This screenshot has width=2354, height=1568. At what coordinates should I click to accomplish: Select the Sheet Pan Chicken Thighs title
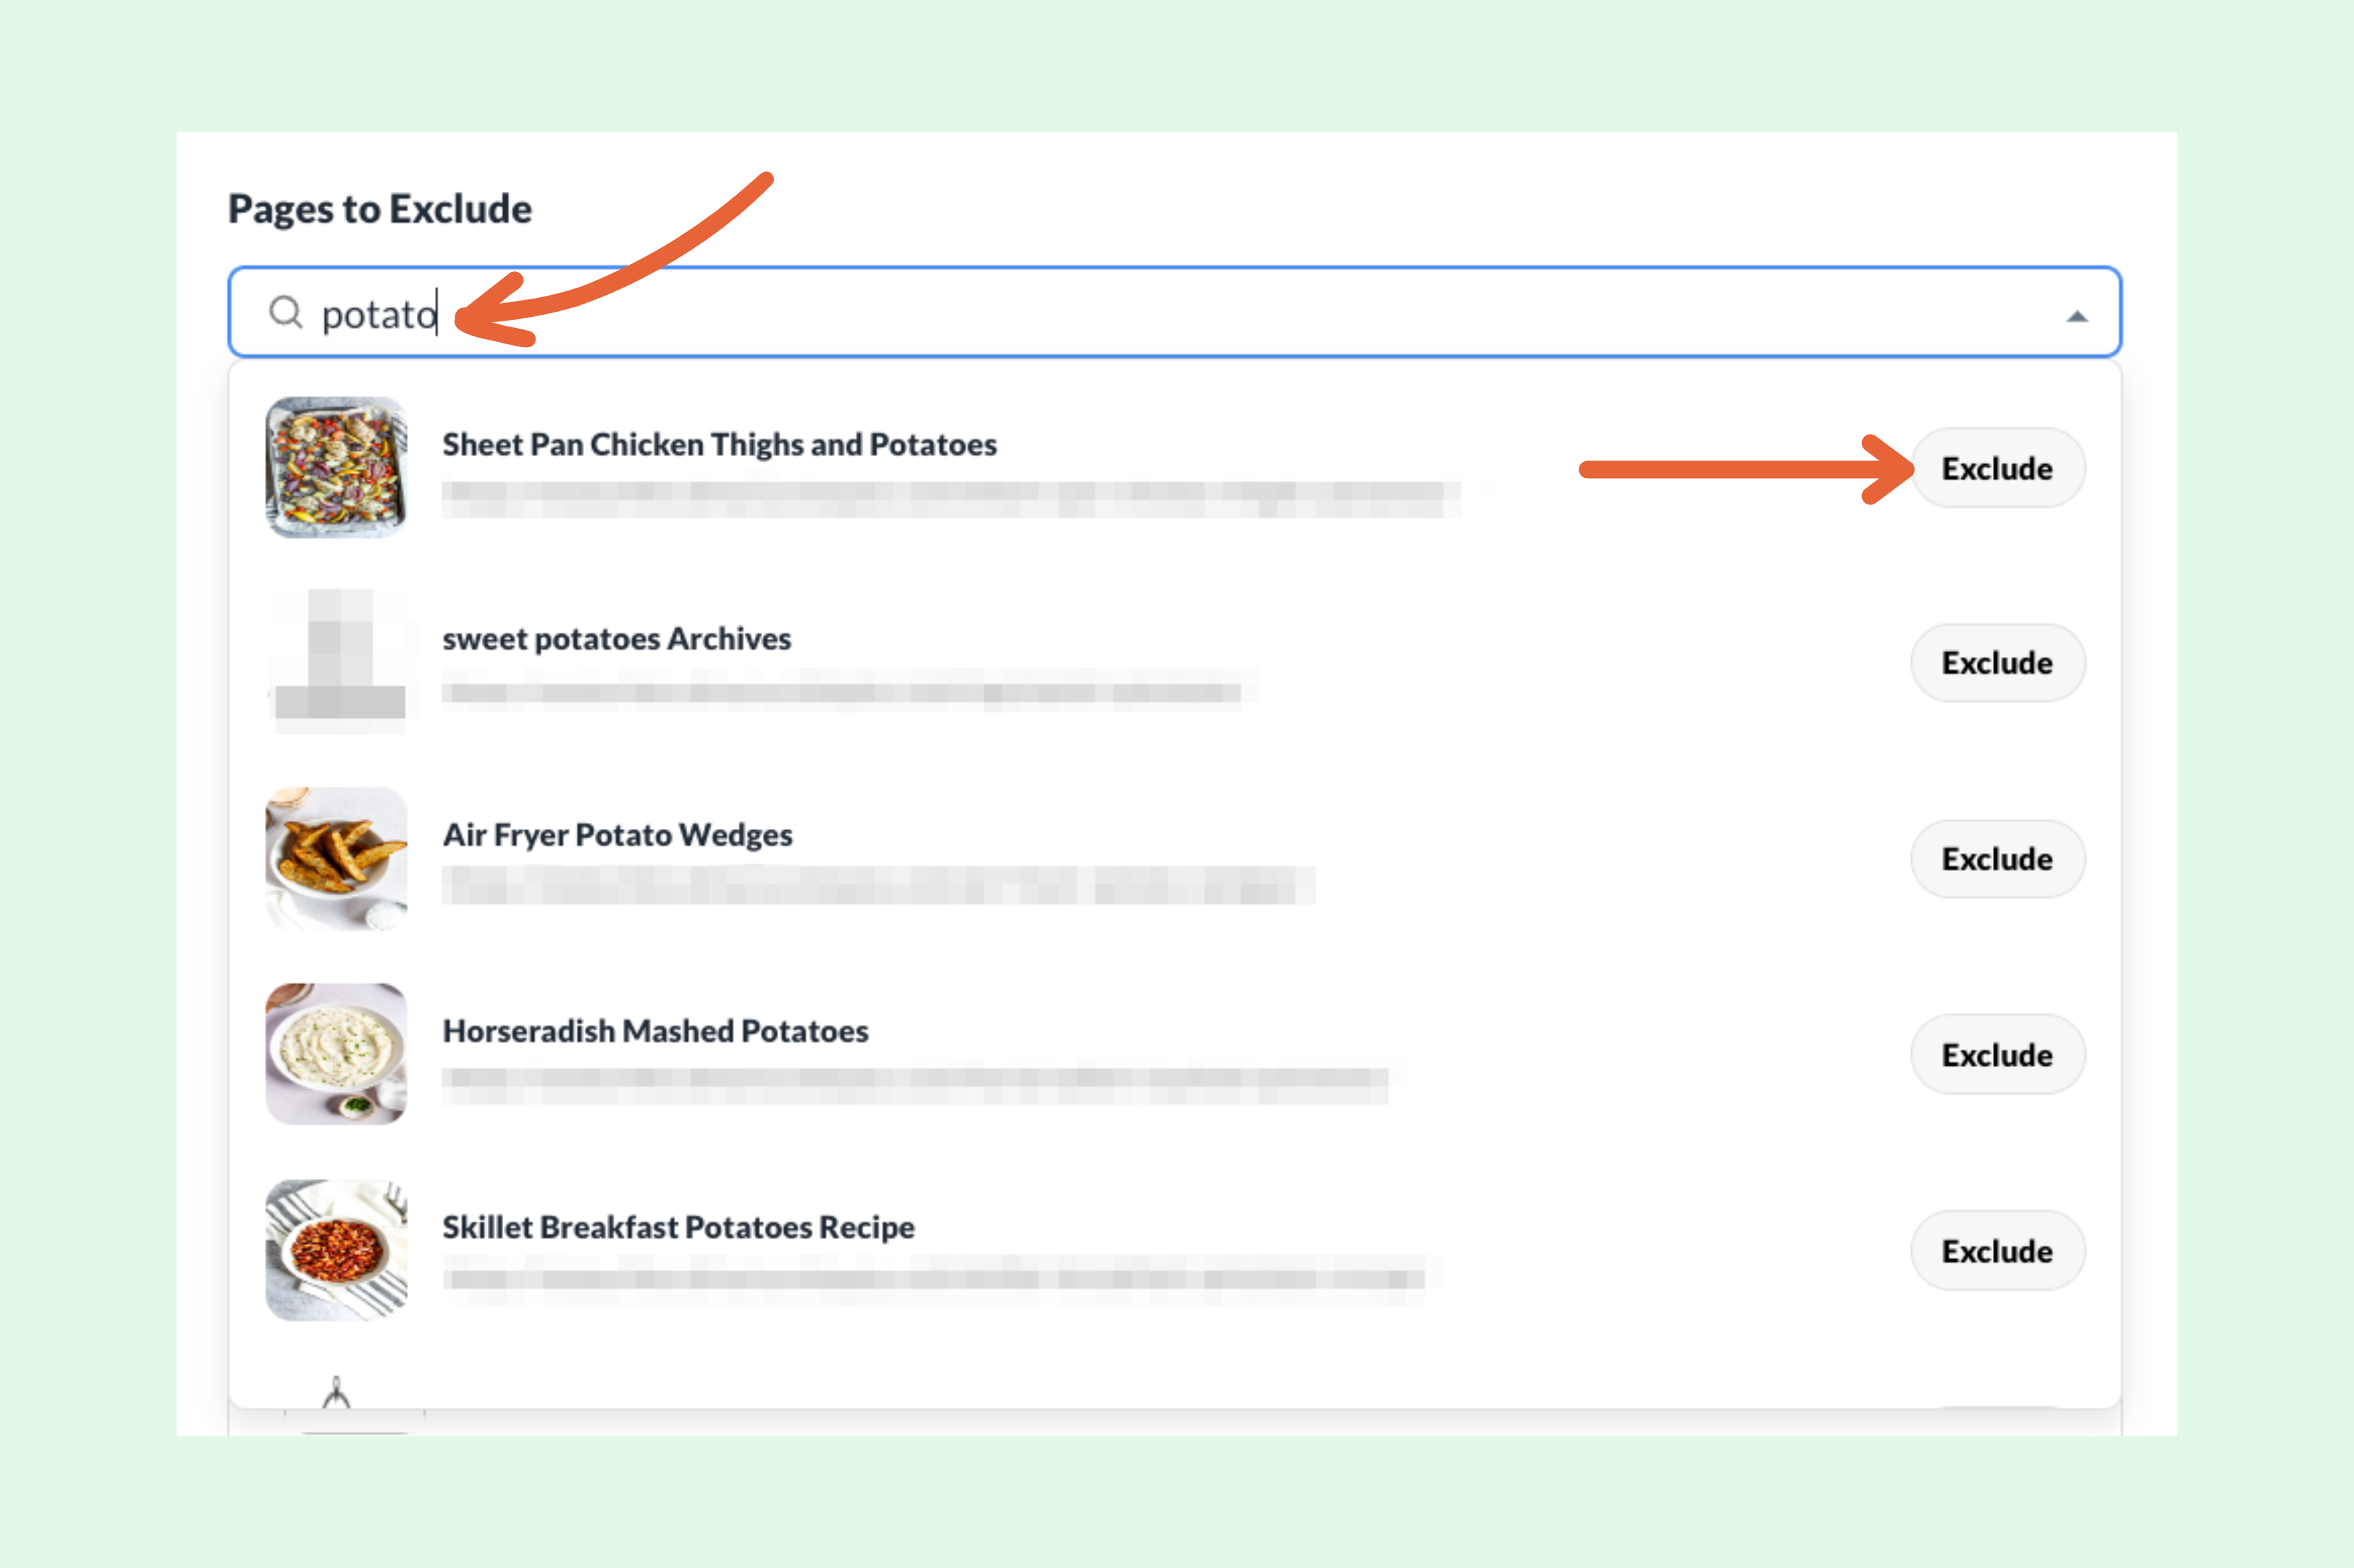point(720,444)
